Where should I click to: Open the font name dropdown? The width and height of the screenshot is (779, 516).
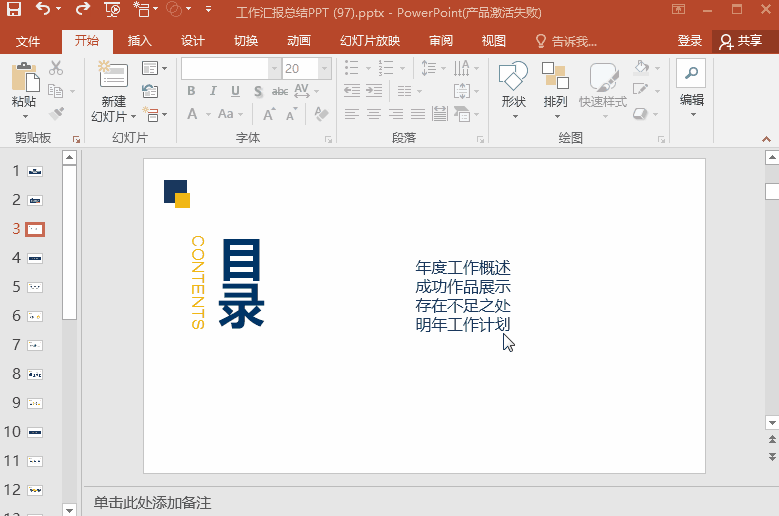point(275,69)
